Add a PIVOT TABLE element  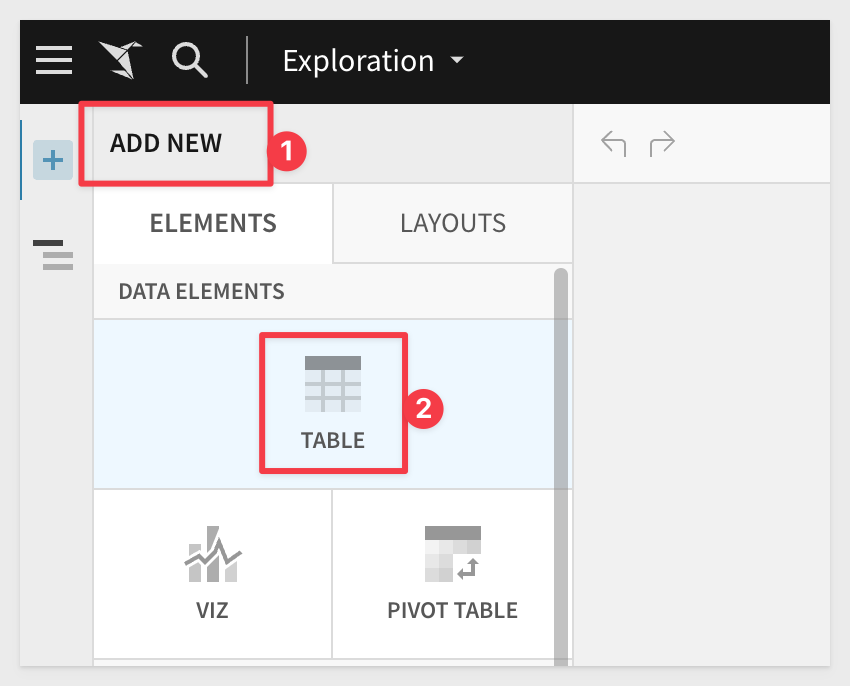click(x=452, y=573)
